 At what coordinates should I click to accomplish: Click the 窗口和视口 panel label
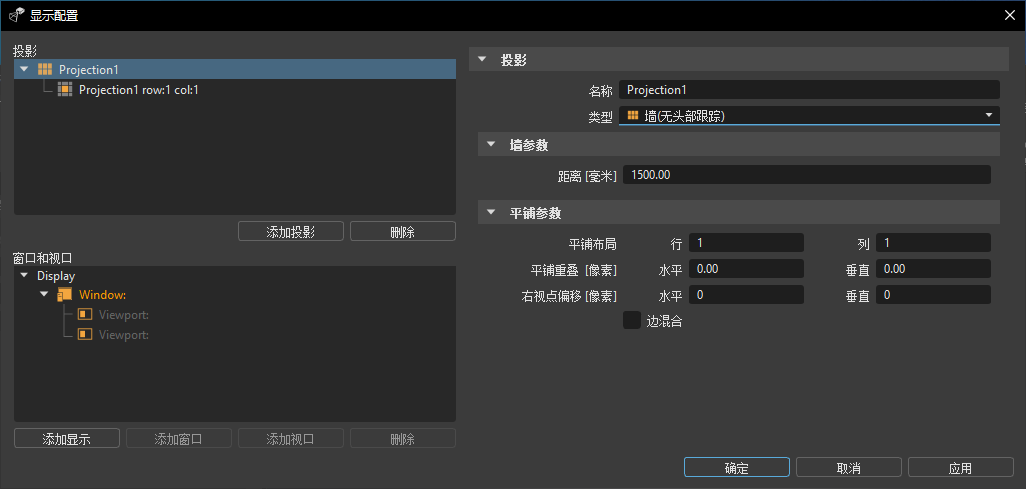pos(43,258)
